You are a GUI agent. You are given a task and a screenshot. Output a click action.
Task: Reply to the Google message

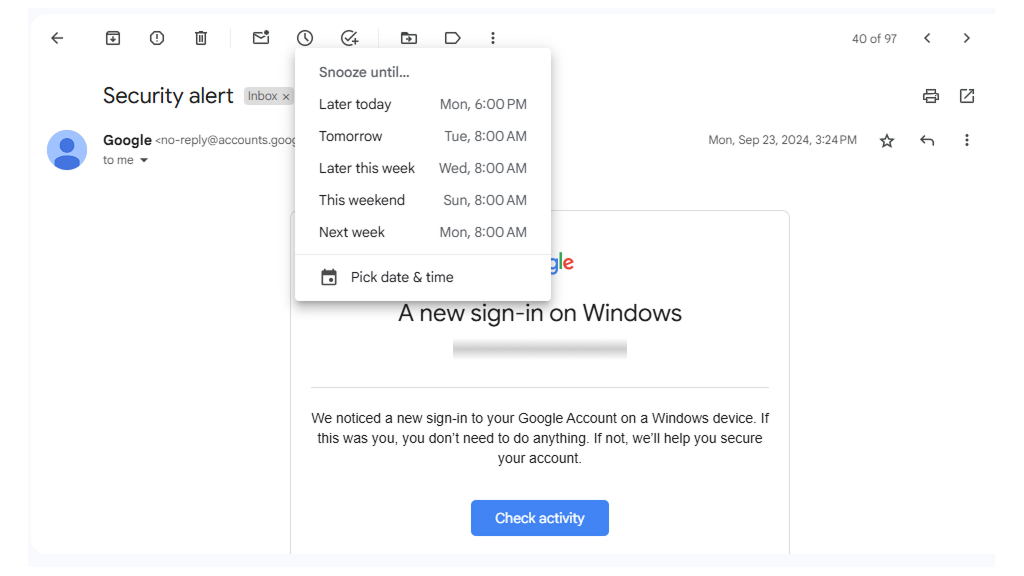927,140
